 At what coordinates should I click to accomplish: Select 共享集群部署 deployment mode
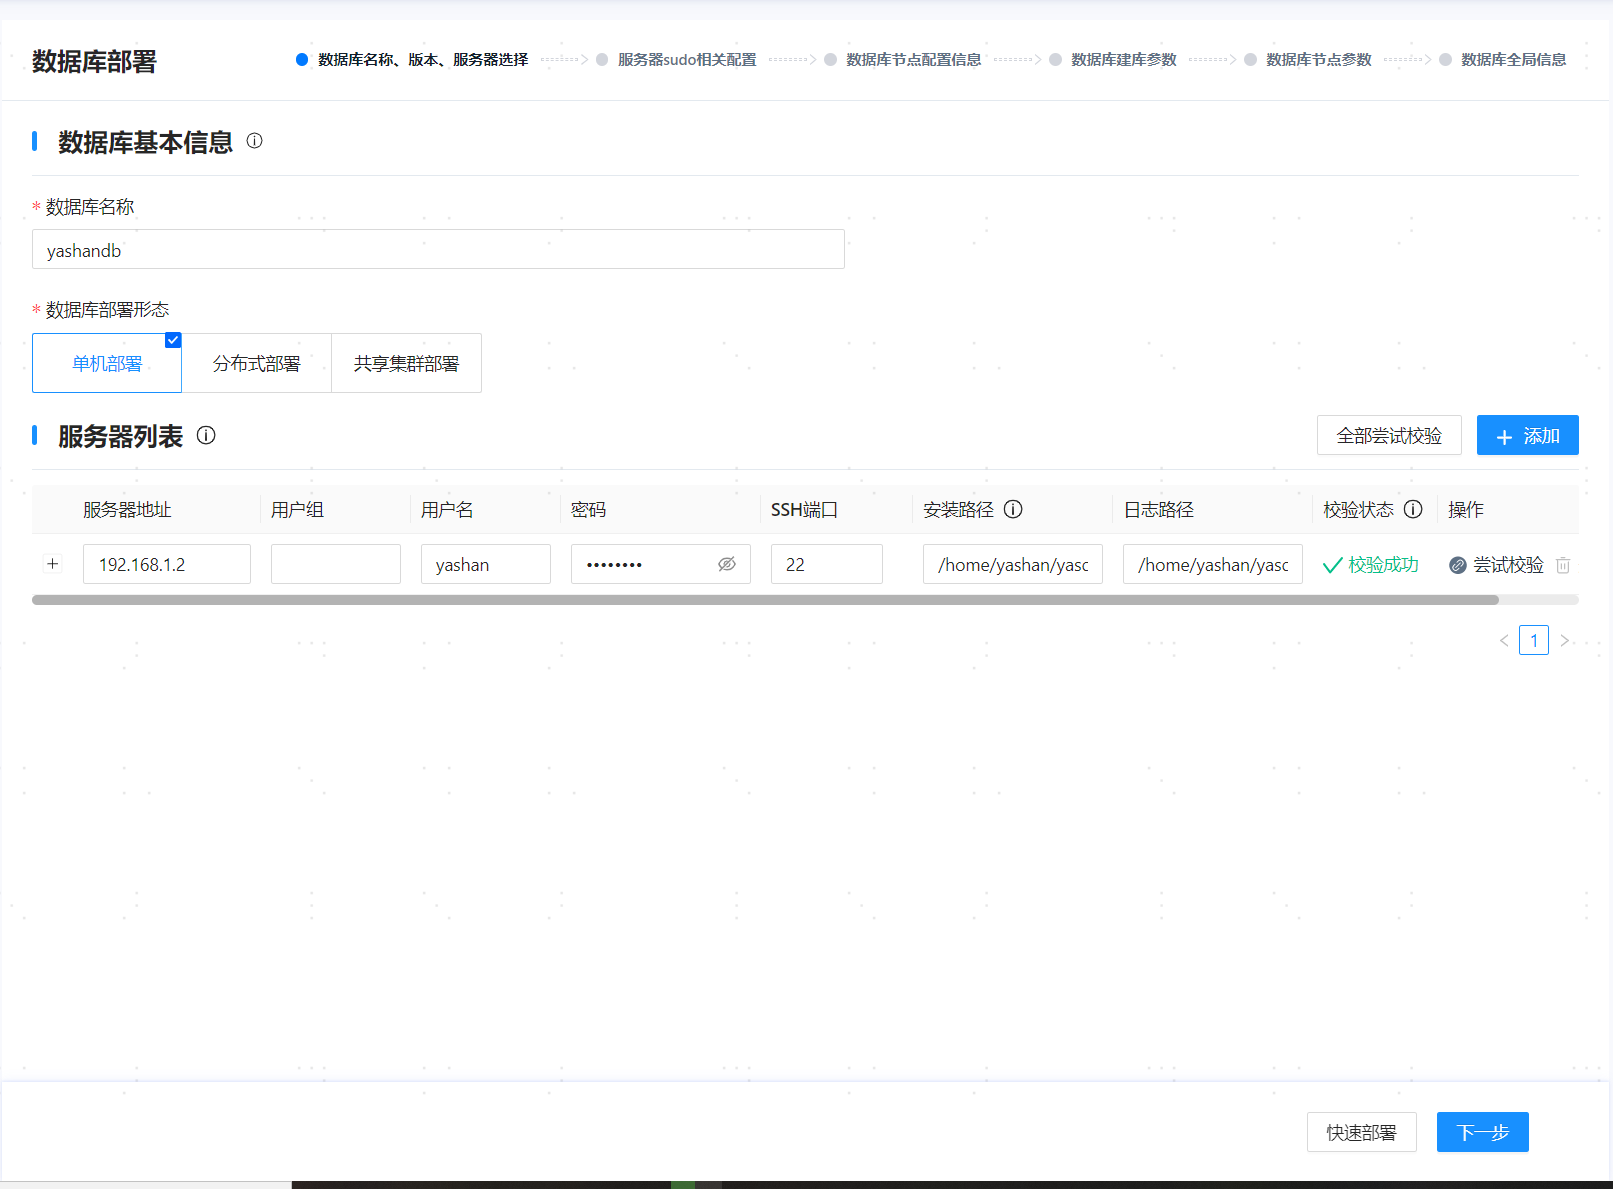tap(406, 363)
